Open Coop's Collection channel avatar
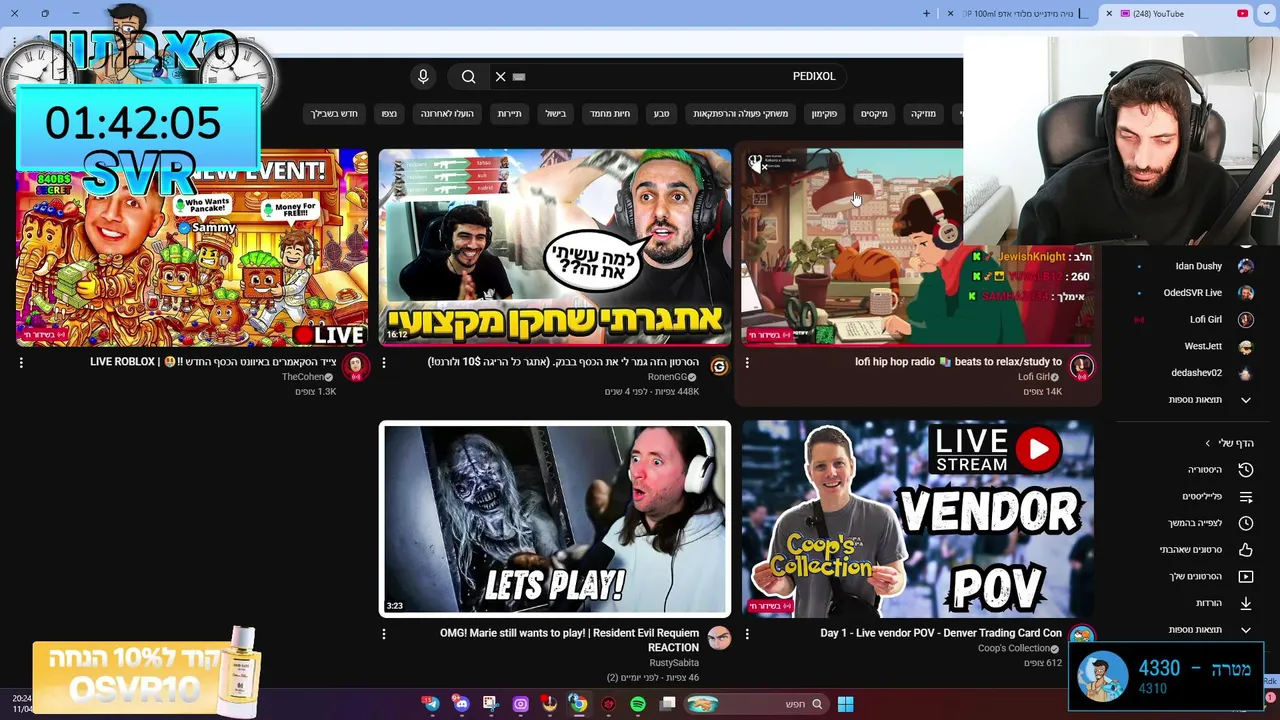 coord(1081,637)
